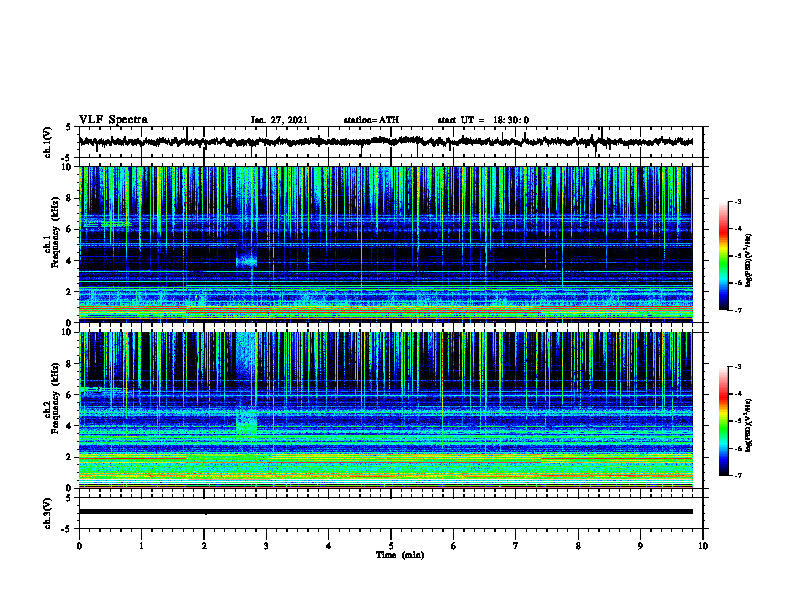Screen dimensions: 792x612
Task: Click the "-5" tick on ch.1(V) voltage axis
Action: 67,158
